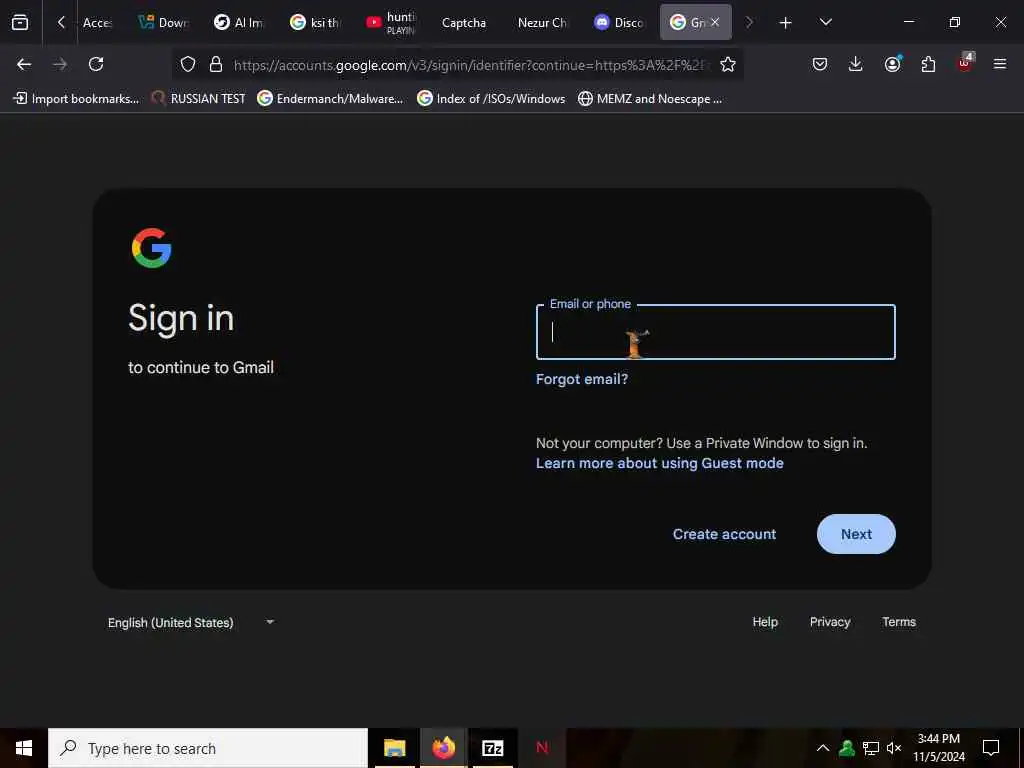Open the extensions puzzle icon
The width and height of the screenshot is (1024, 768).
tap(928, 64)
